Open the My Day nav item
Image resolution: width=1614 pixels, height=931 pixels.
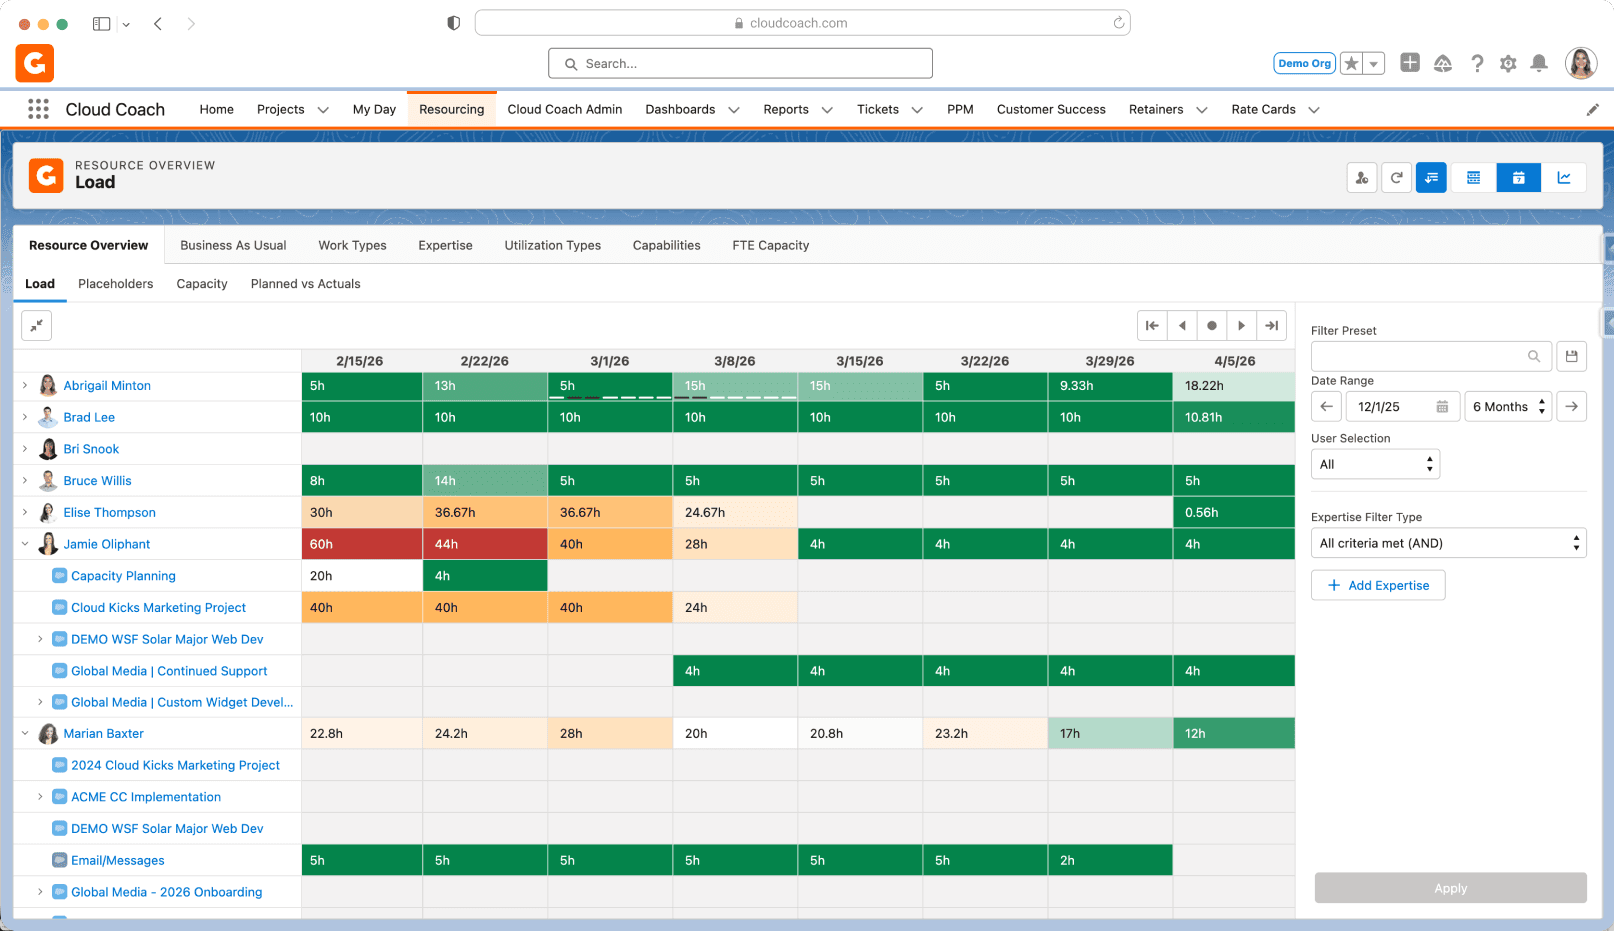(374, 110)
